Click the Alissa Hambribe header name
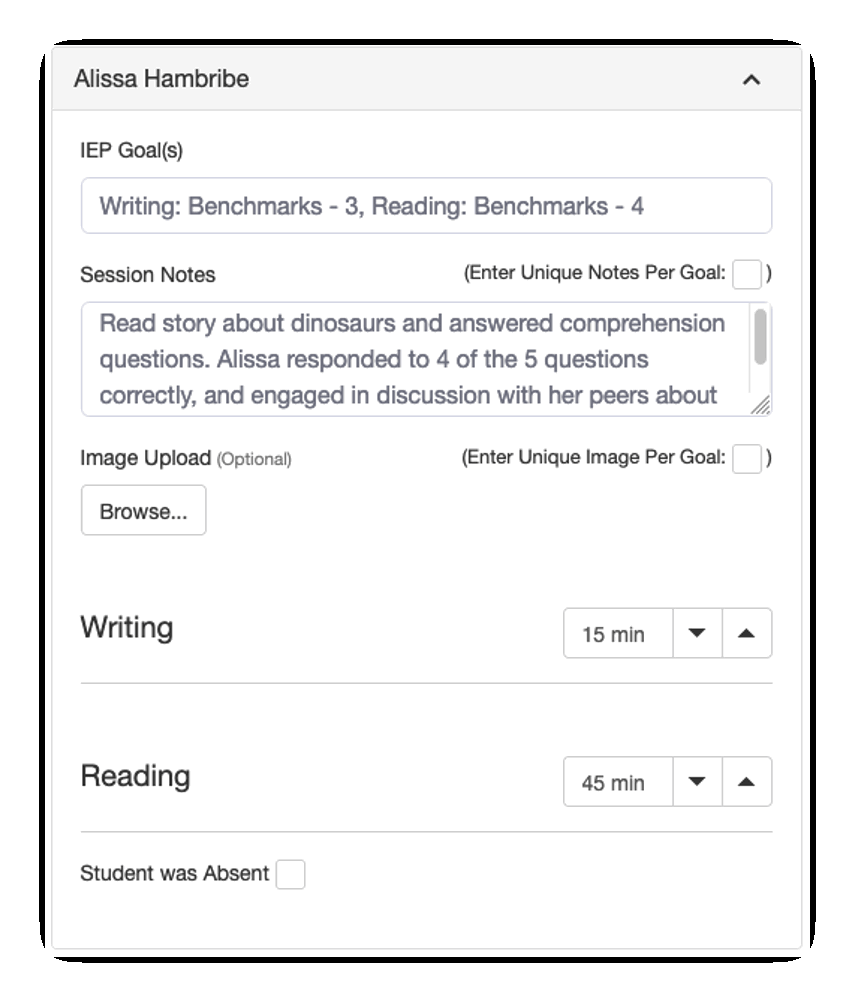855x1002 pixels. click(x=161, y=79)
